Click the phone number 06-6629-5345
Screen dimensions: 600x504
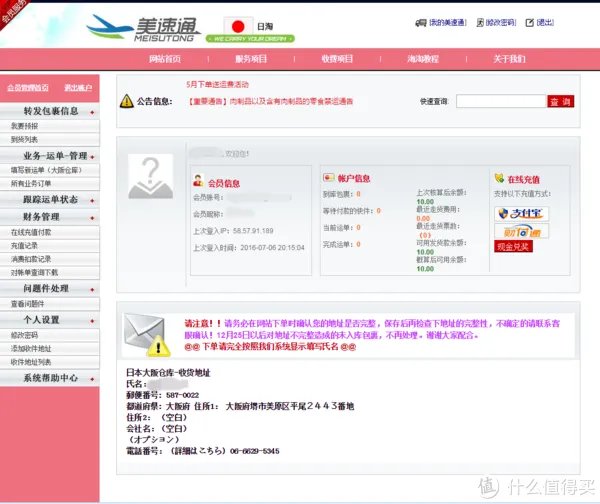(x=255, y=451)
